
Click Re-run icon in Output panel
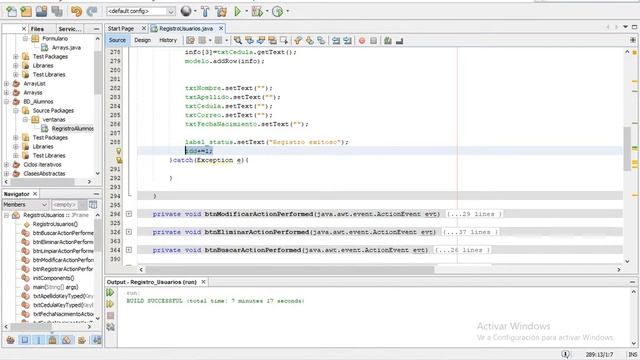(110, 293)
